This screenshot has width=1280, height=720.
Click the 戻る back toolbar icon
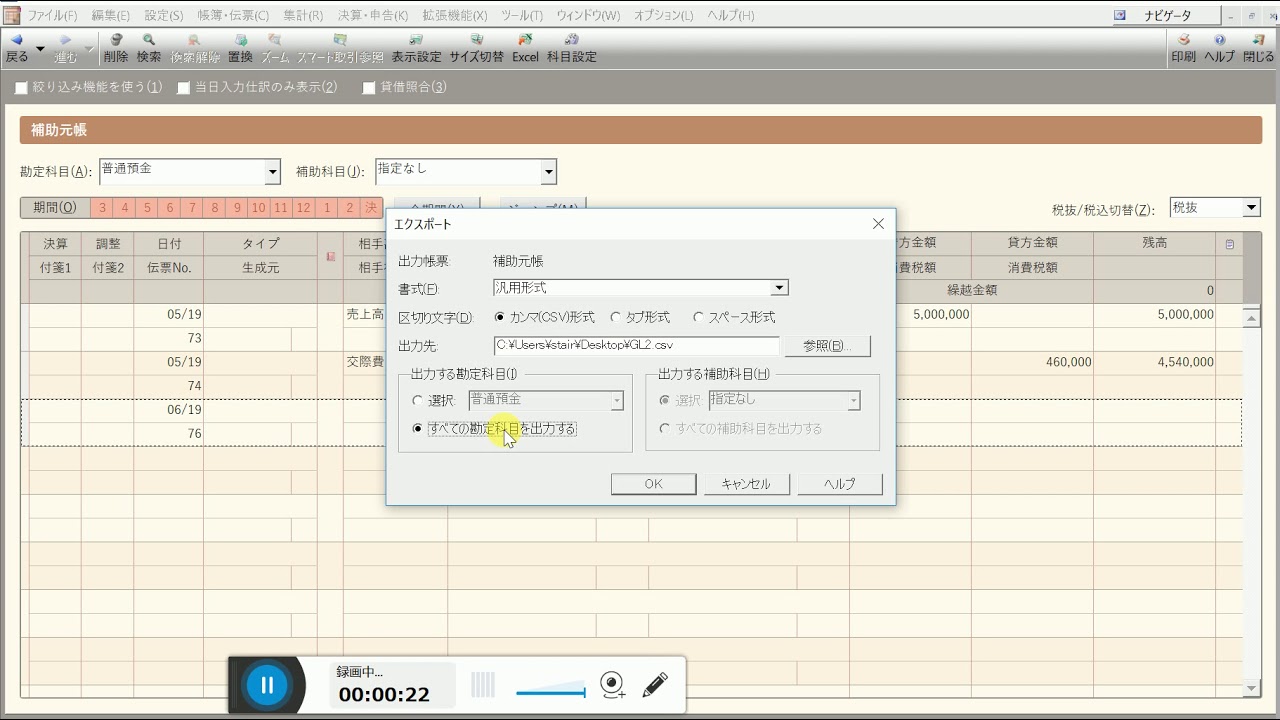(x=16, y=48)
